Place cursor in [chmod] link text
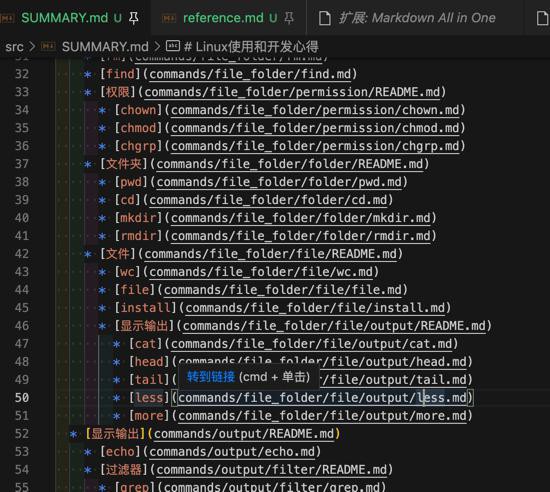Screen dimensions: 550x492 click(x=138, y=128)
